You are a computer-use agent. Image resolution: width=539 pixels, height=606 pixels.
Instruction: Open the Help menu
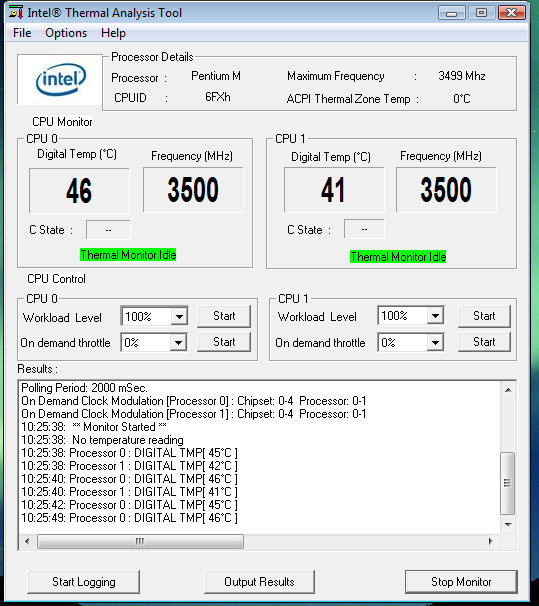(113, 33)
